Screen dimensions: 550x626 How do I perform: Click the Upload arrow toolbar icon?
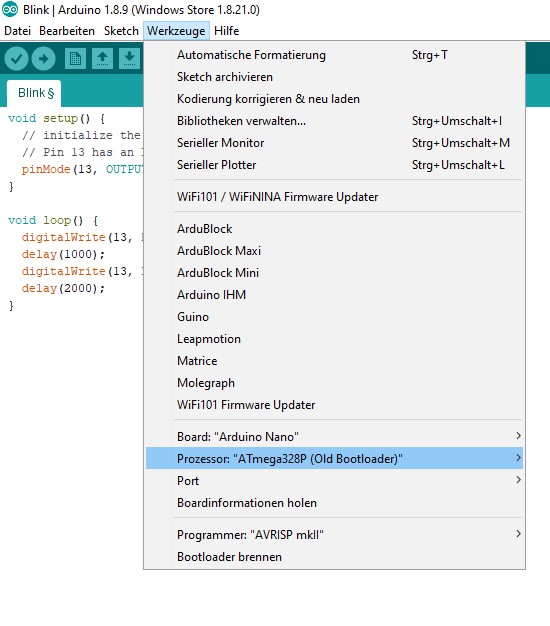43,59
